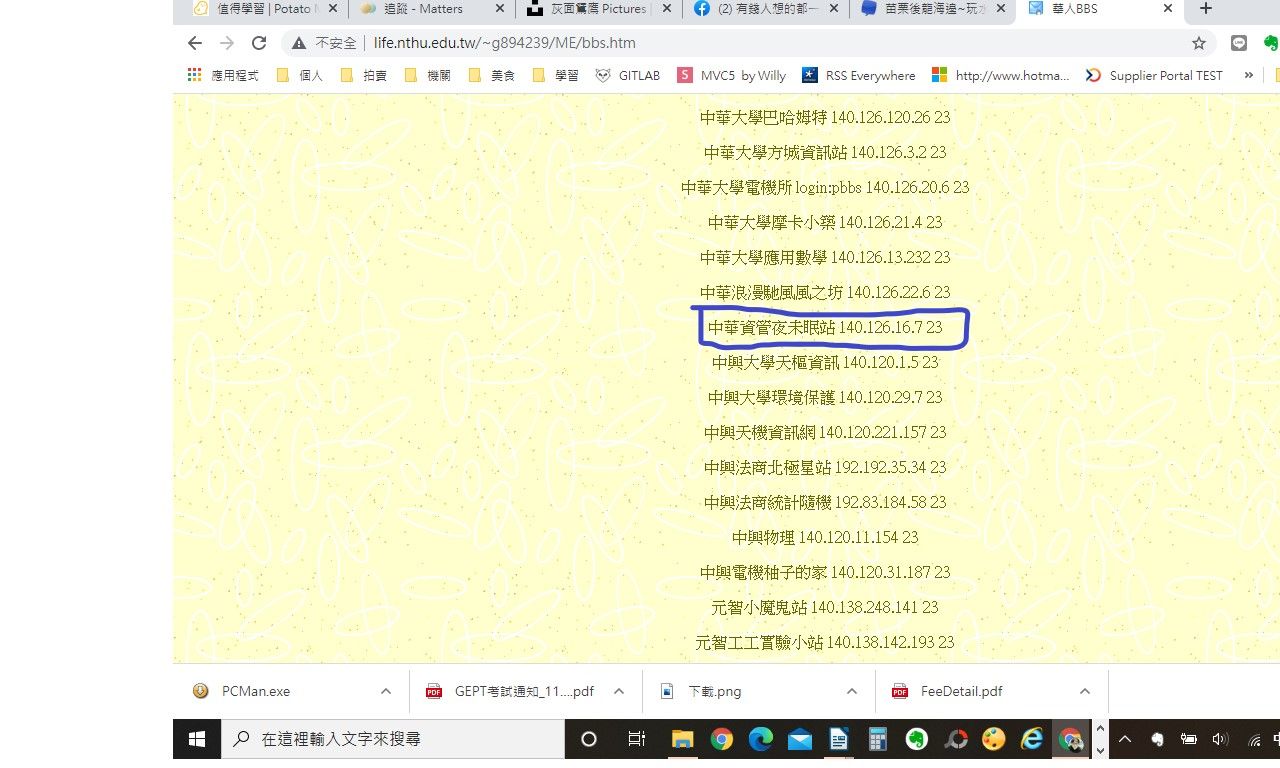Open the Mail app from taskbar
1280x768 pixels.
800,739
